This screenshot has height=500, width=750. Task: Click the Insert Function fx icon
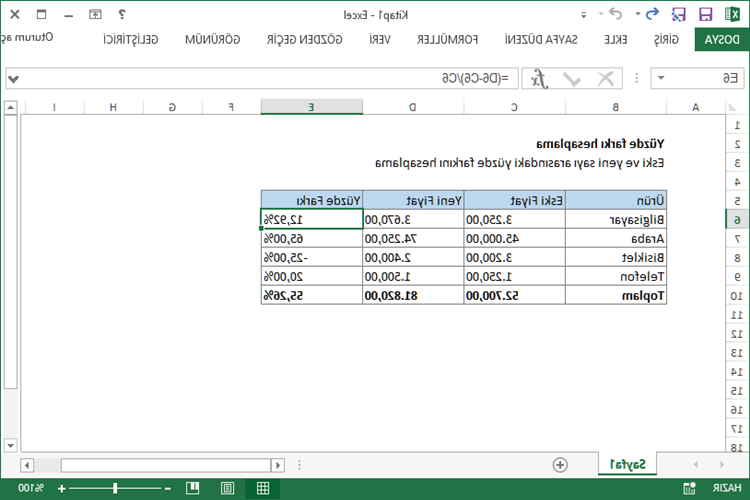pos(538,78)
